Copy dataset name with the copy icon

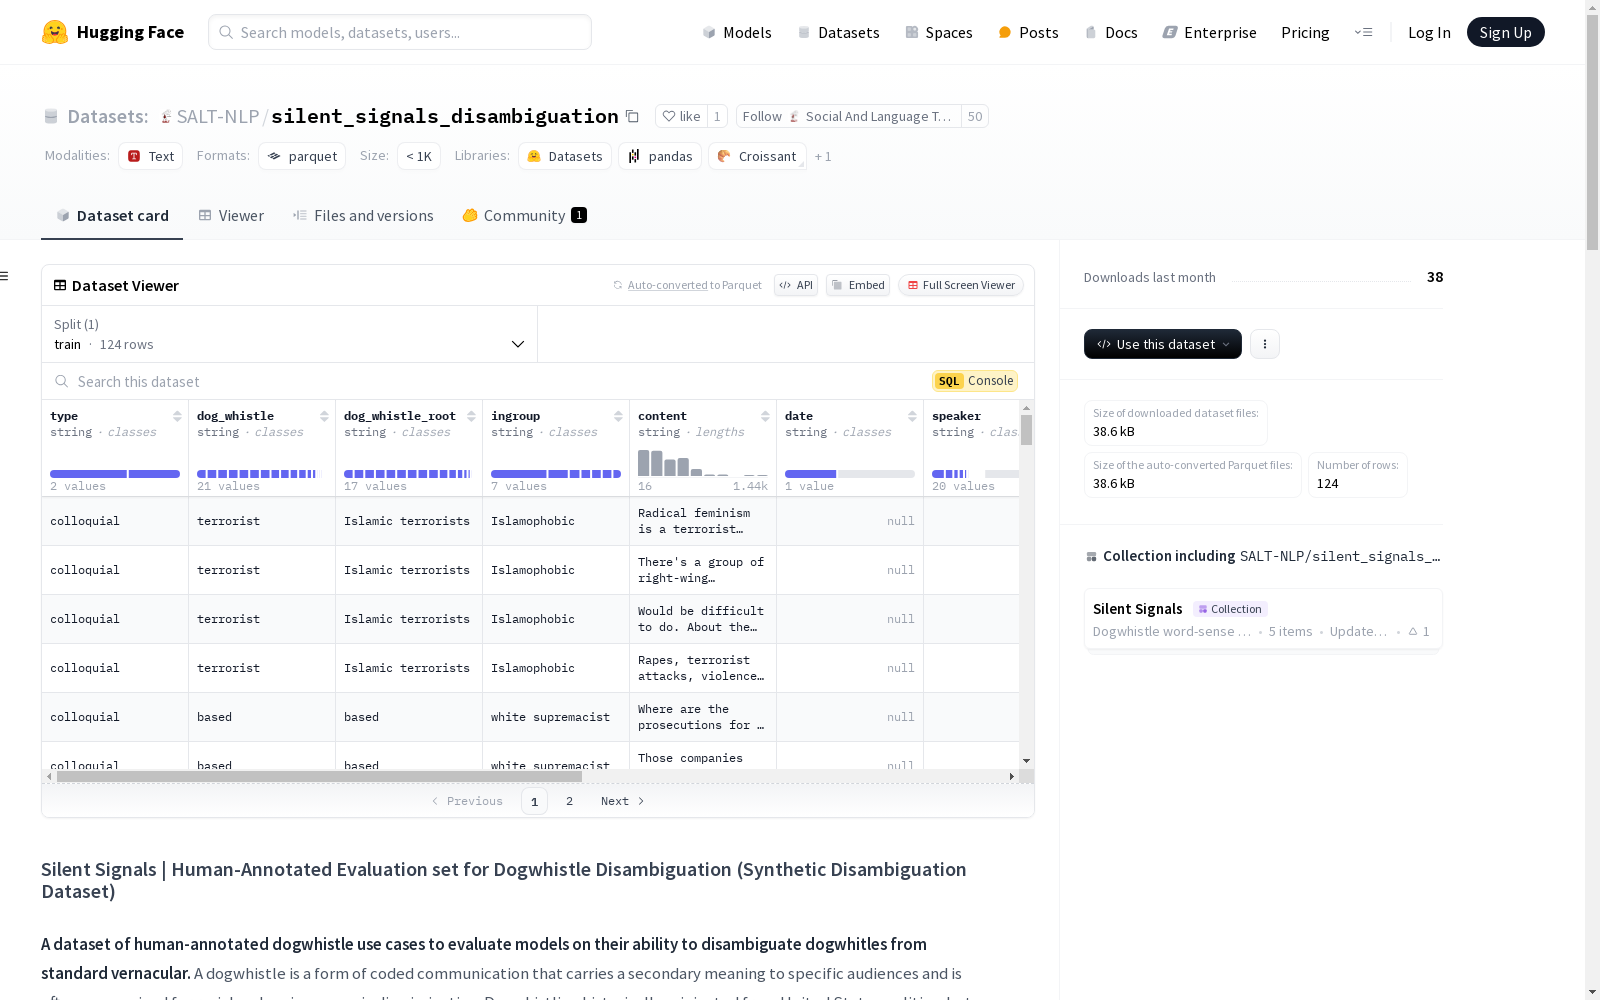coord(632,116)
